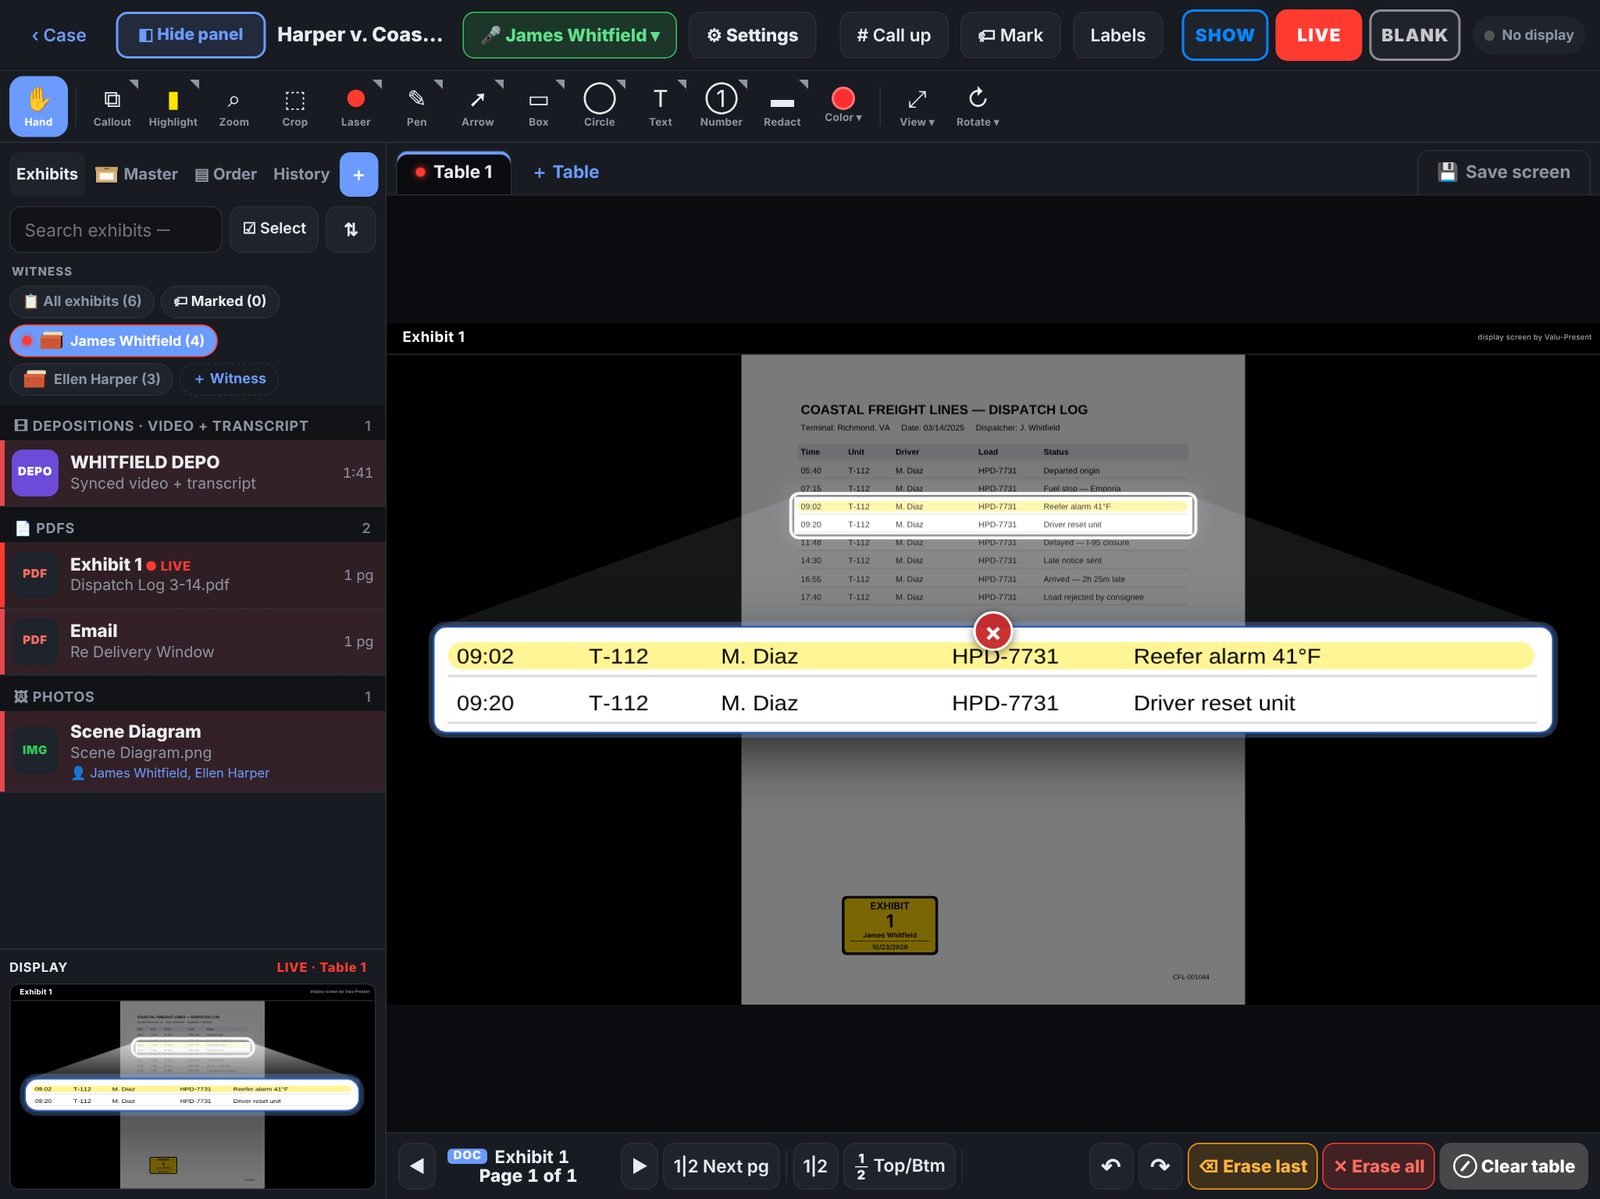Viewport: 1600px width, 1199px height.
Task: Open James Whitfield witness dropdown
Action: tap(570, 35)
